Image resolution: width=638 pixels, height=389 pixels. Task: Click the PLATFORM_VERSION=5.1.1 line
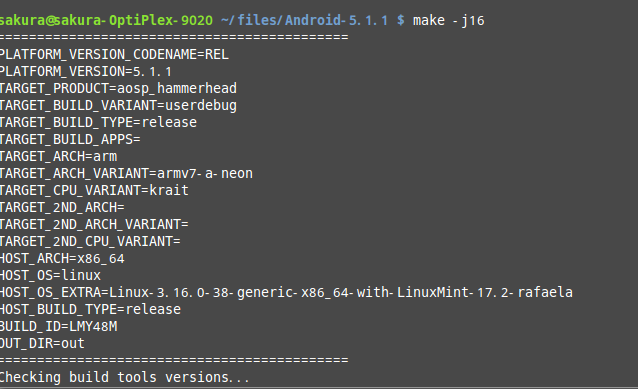(x=86, y=72)
